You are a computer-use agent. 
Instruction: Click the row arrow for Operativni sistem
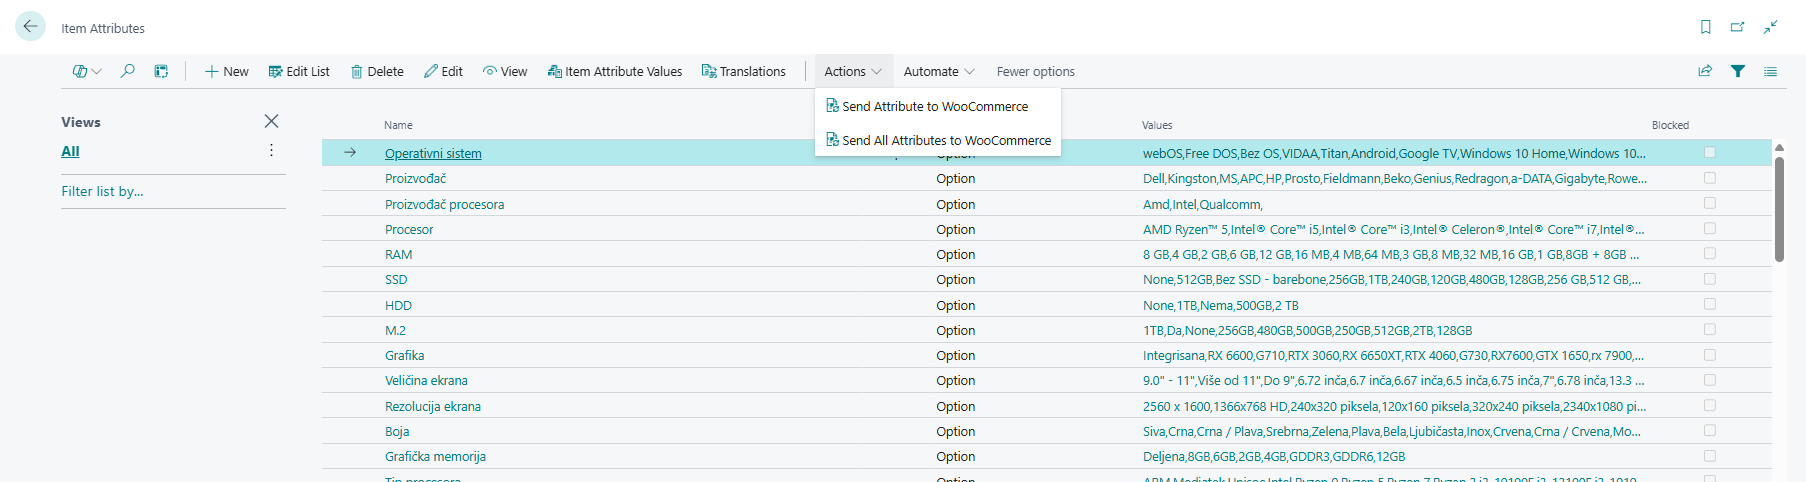point(350,153)
